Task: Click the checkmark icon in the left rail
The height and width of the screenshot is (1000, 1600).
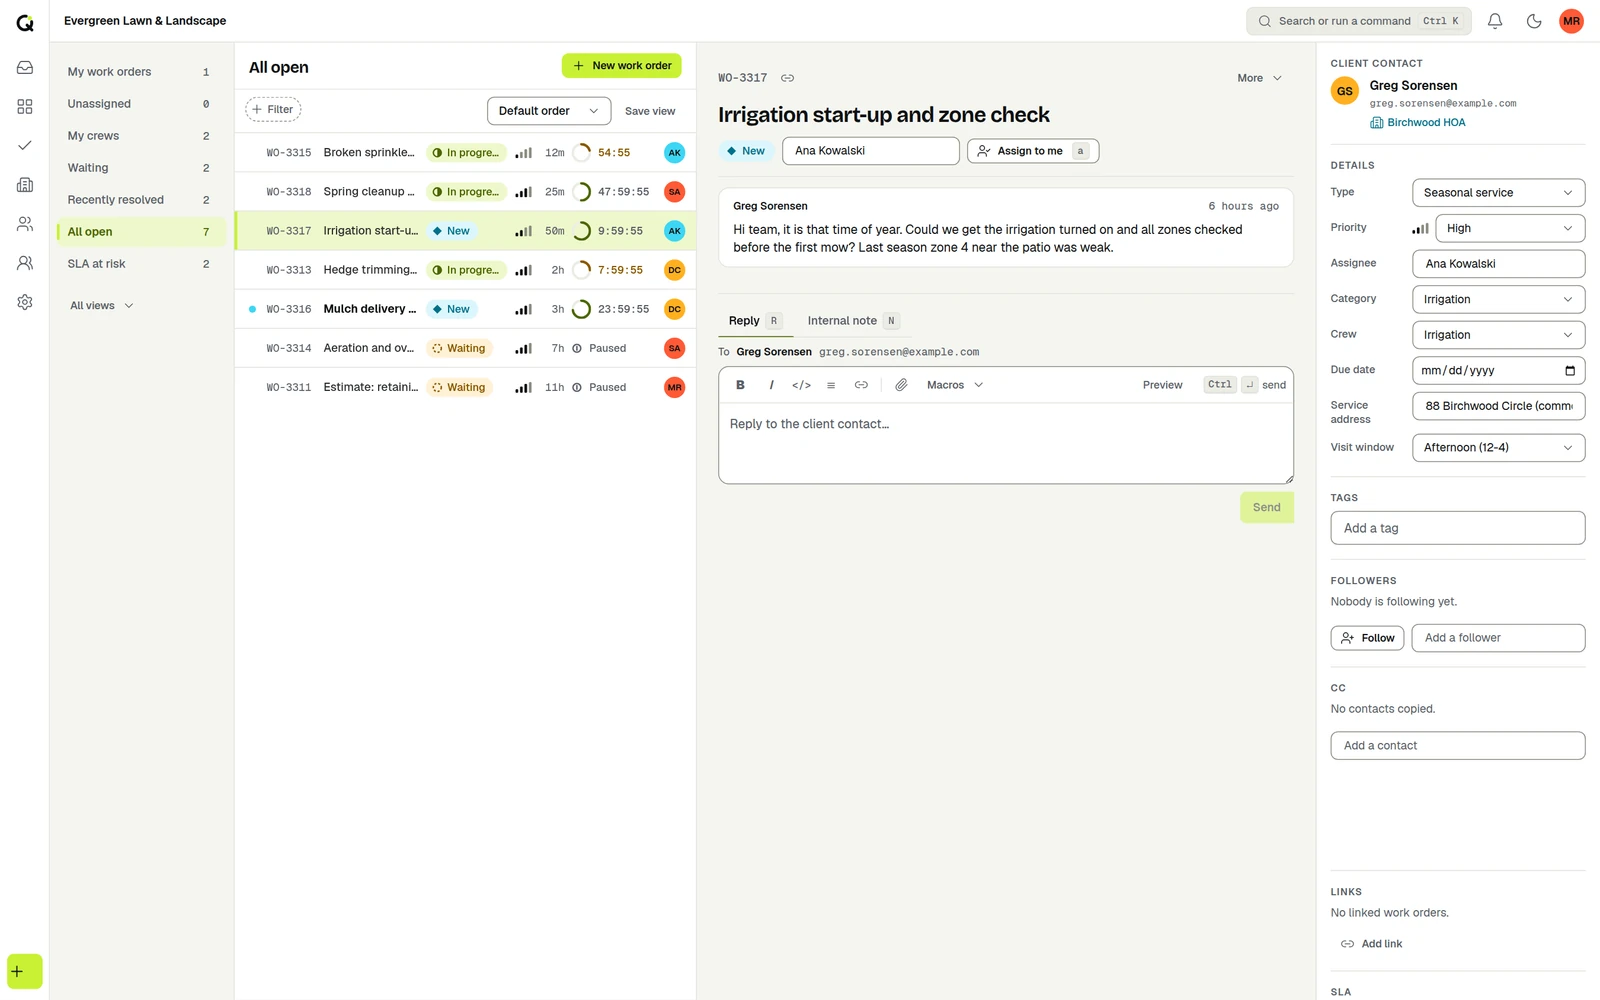Action: pyautogui.click(x=25, y=145)
